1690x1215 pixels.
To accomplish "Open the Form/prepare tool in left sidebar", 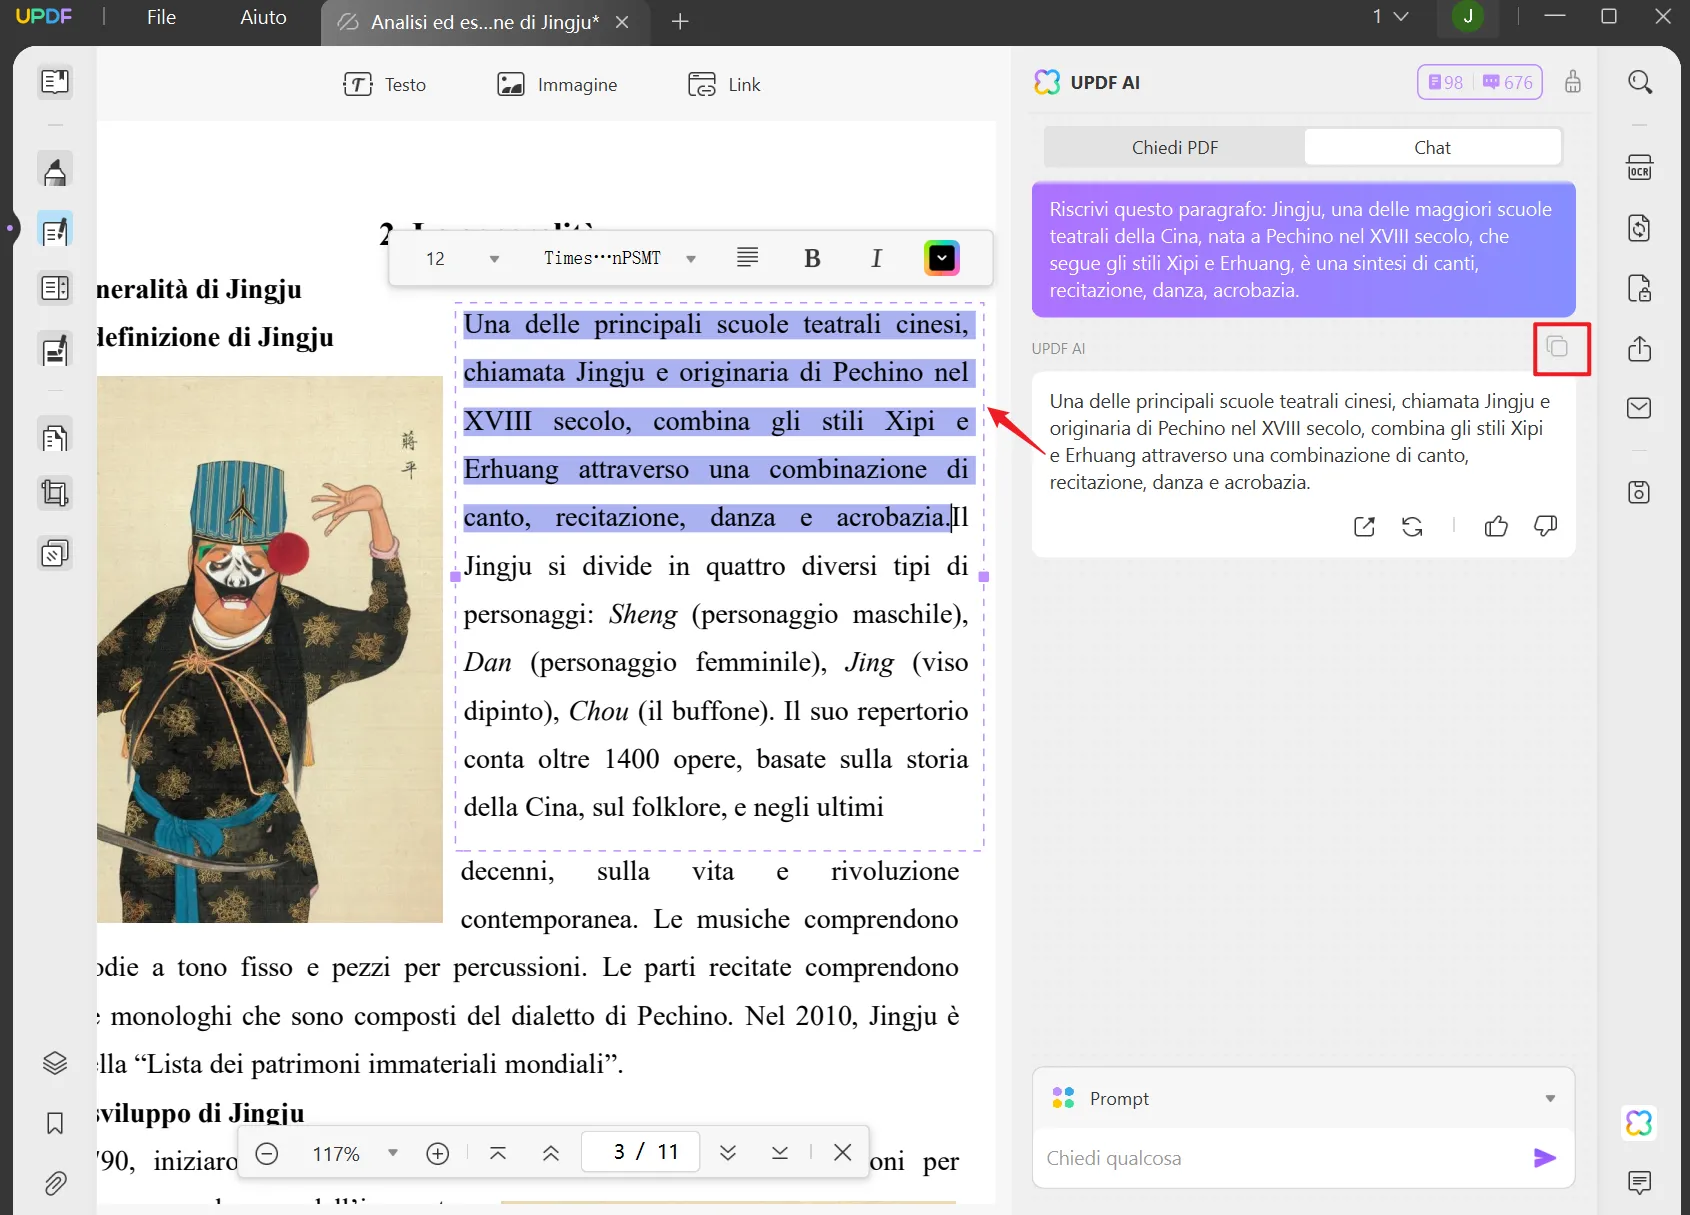I will pos(55,350).
